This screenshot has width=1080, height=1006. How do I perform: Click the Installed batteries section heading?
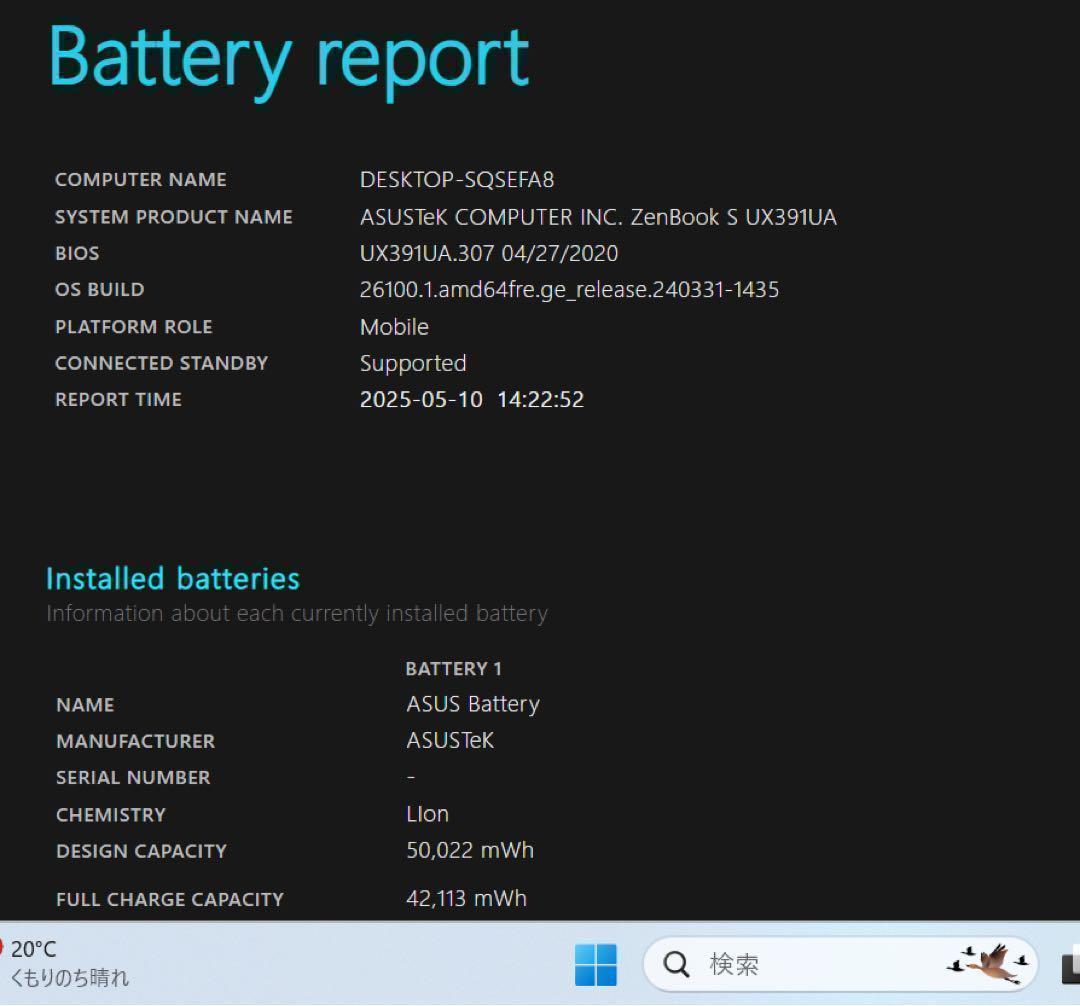[x=173, y=579]
